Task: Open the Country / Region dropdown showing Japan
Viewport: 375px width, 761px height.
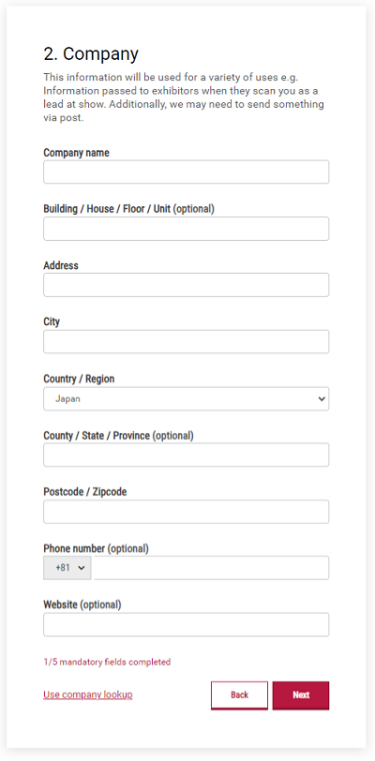Action: pos(186,398)
